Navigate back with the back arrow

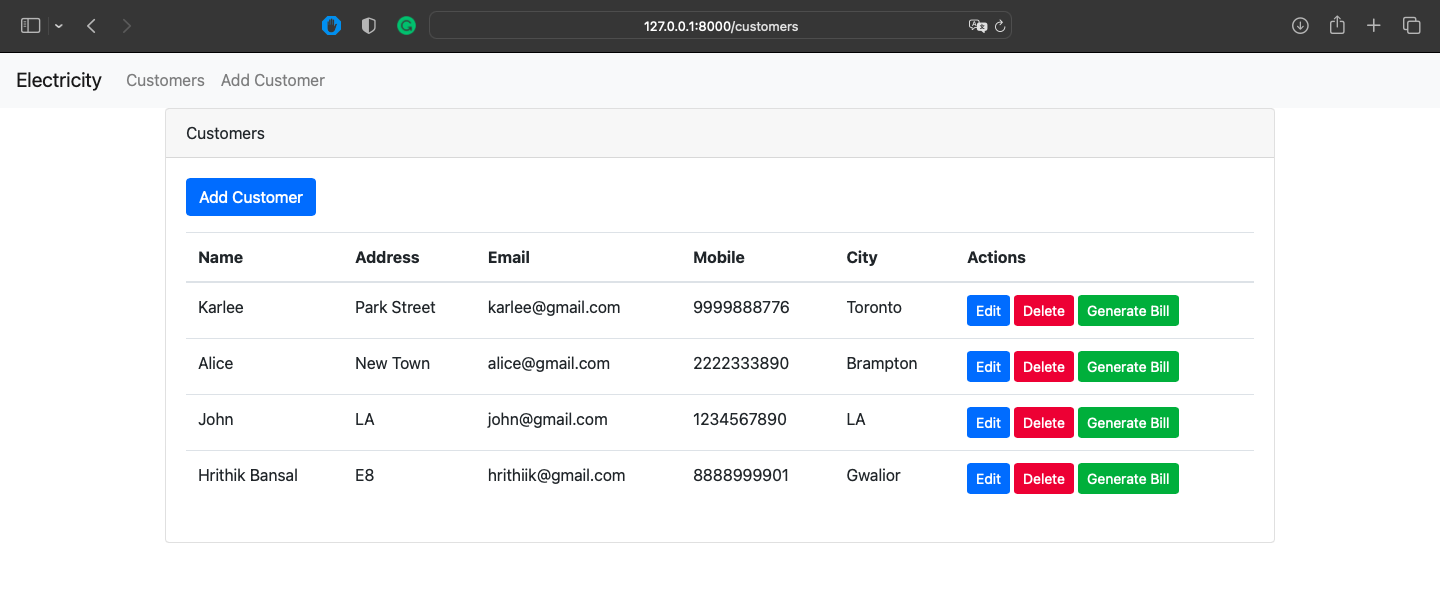coord(90,25)
